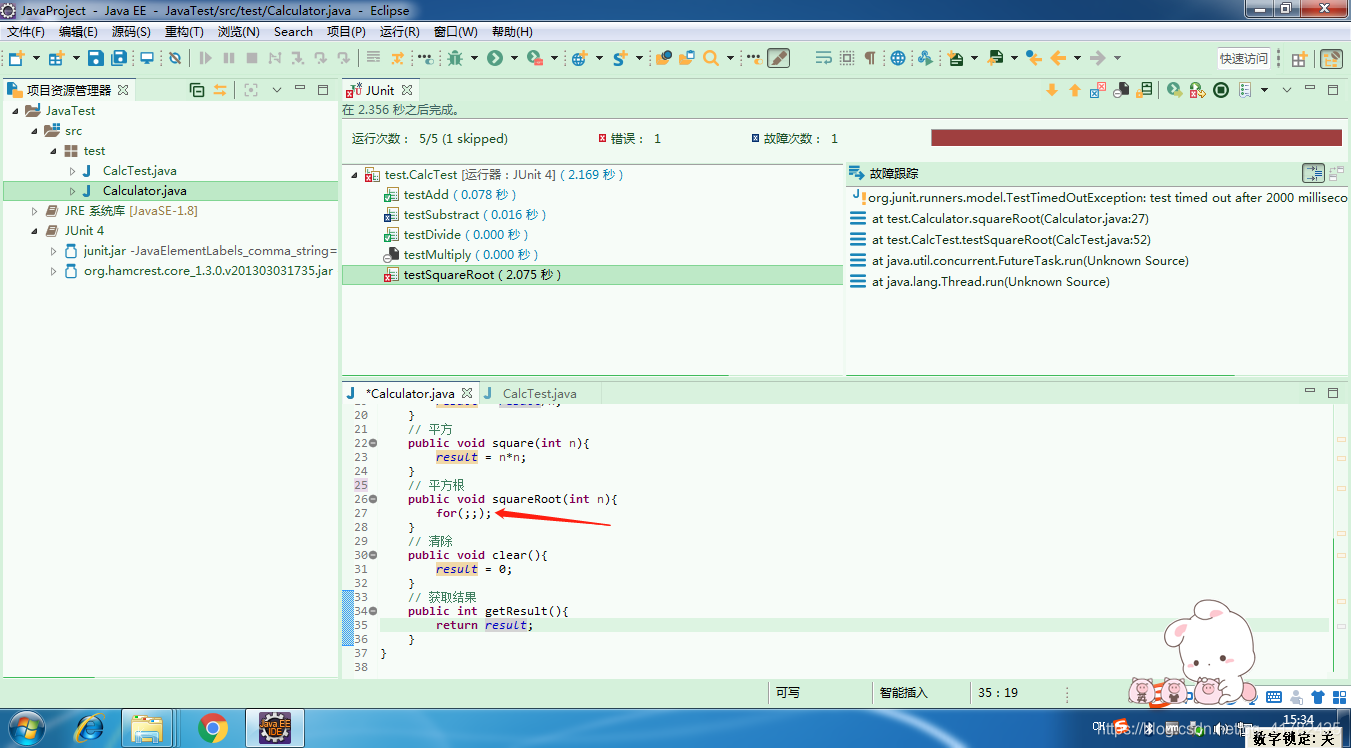The height and width of the screenshot is (748, 1351).
Task: Open the Search magnifier tool in toolbar
Action: [711, 58]
